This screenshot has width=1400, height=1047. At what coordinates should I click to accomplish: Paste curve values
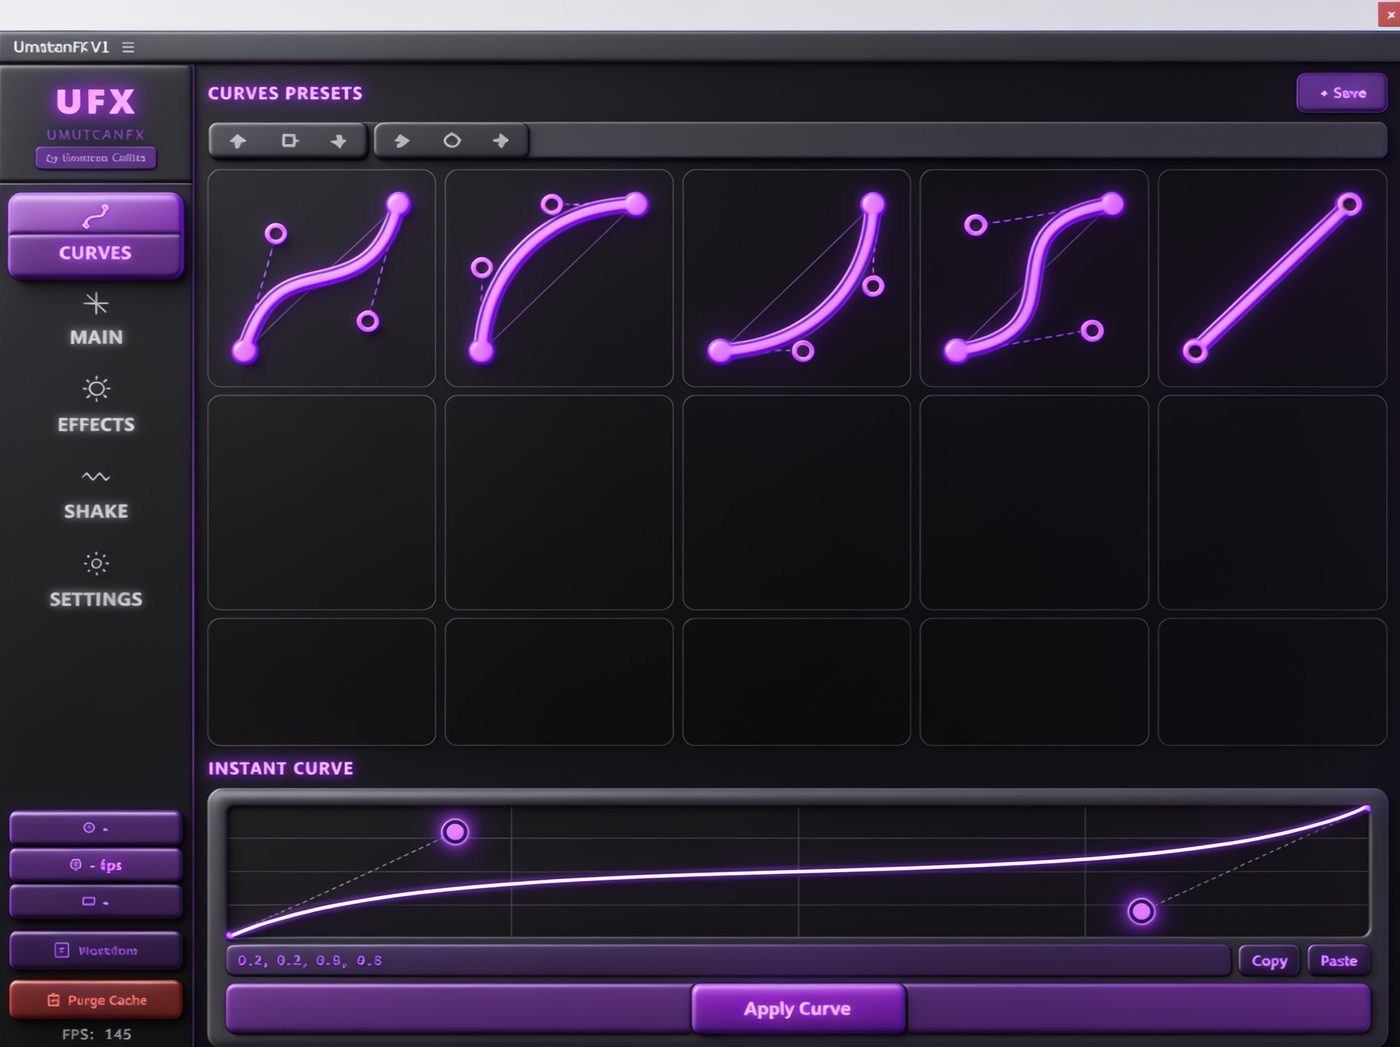[1338, 961]
